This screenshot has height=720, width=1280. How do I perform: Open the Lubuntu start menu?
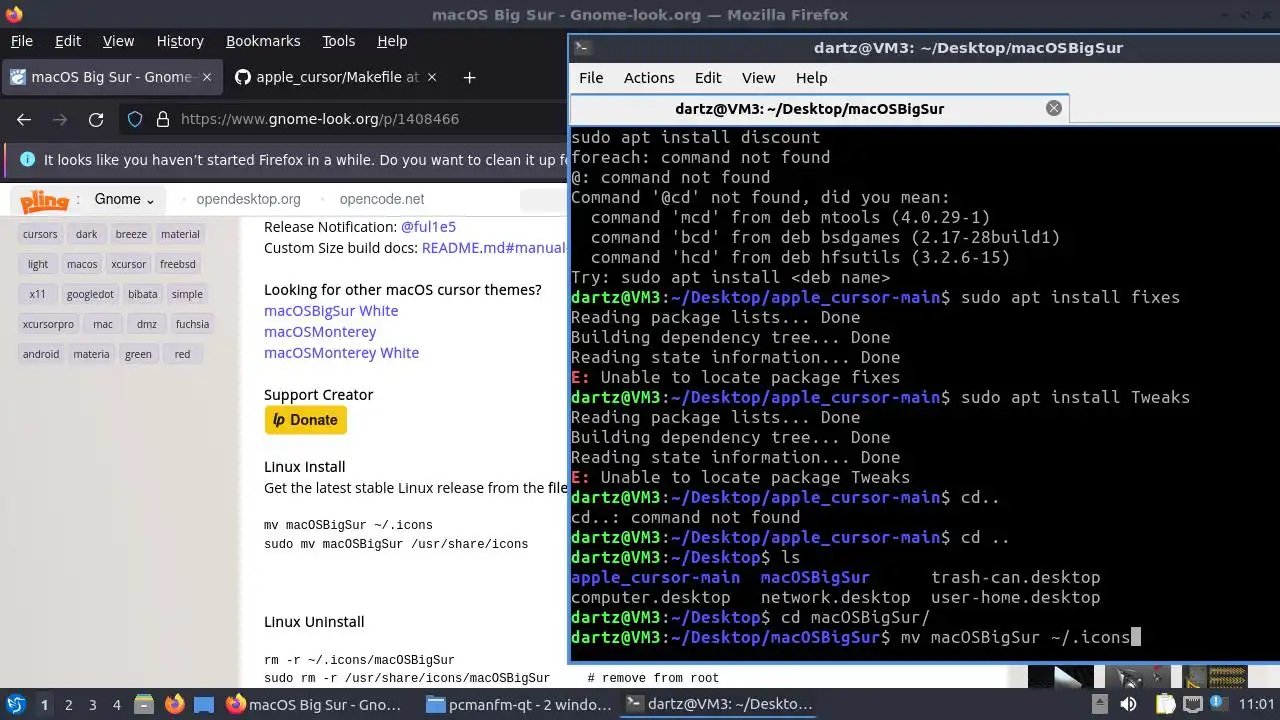point(16,704)
